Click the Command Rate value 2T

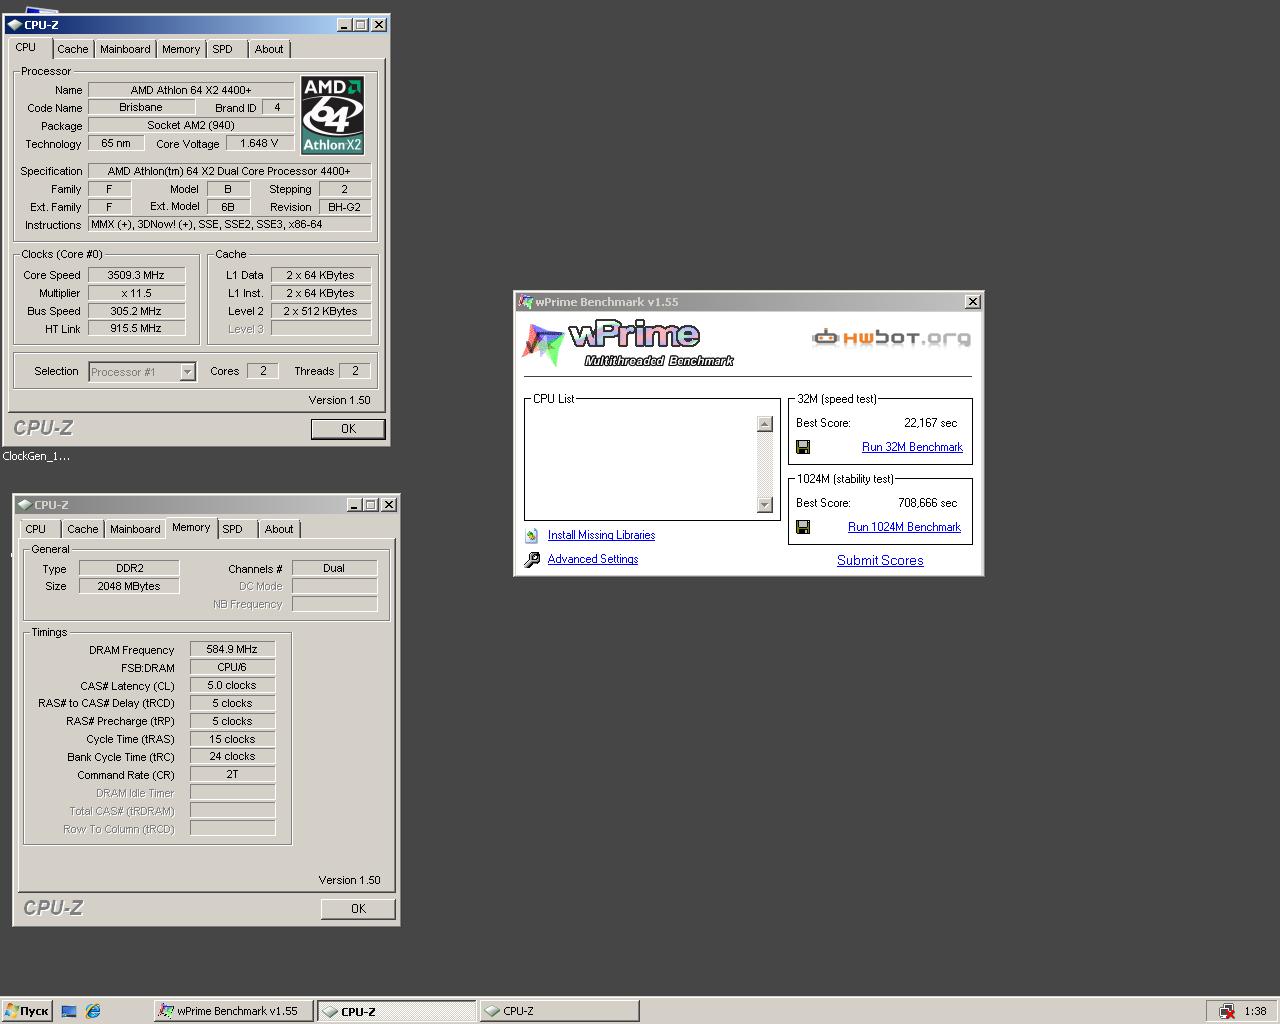[x=232, y=774]
